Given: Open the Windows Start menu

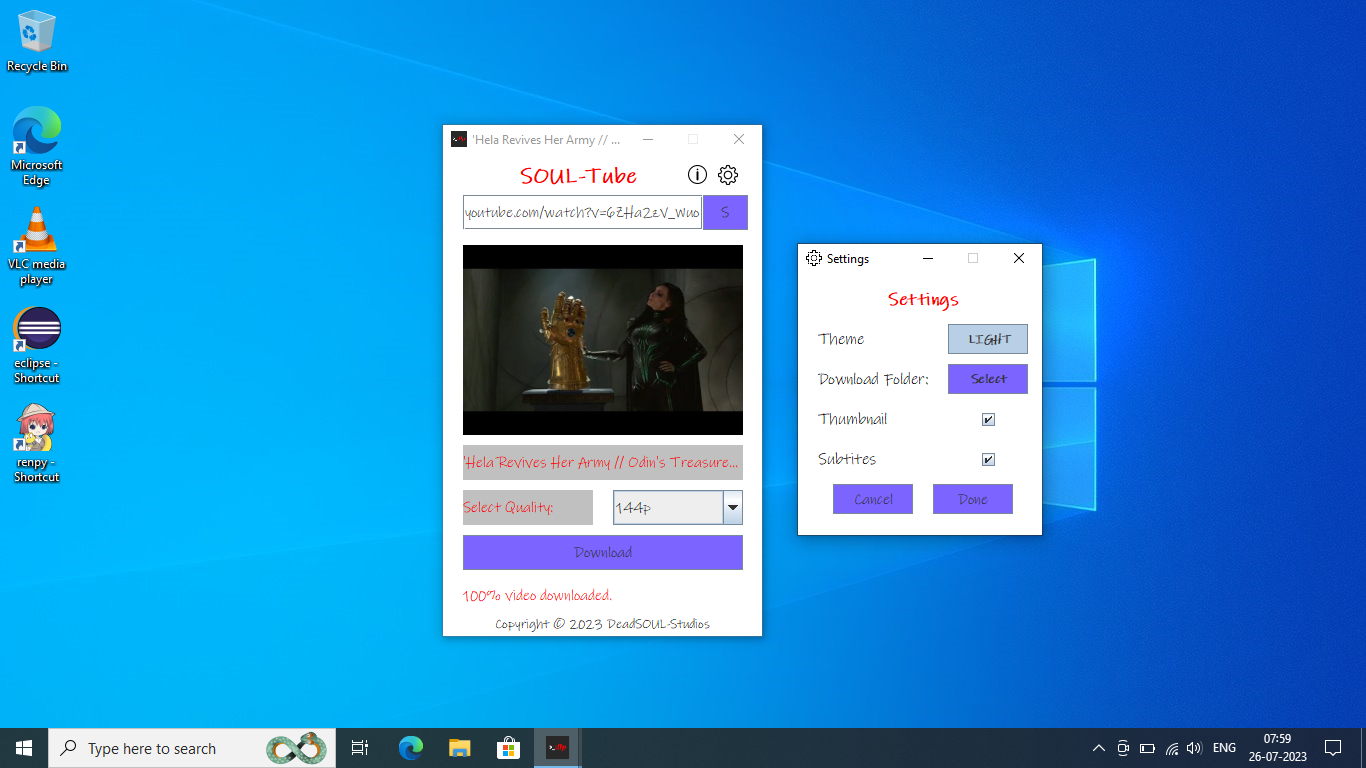Looking at the screenshot, I should point(24,748).
